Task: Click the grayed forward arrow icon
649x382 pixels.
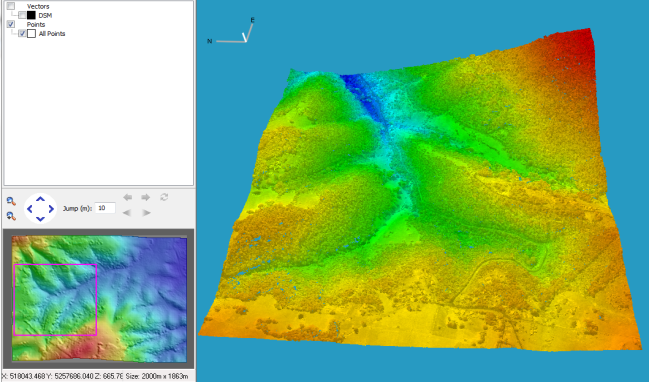Action: point(145,197)
